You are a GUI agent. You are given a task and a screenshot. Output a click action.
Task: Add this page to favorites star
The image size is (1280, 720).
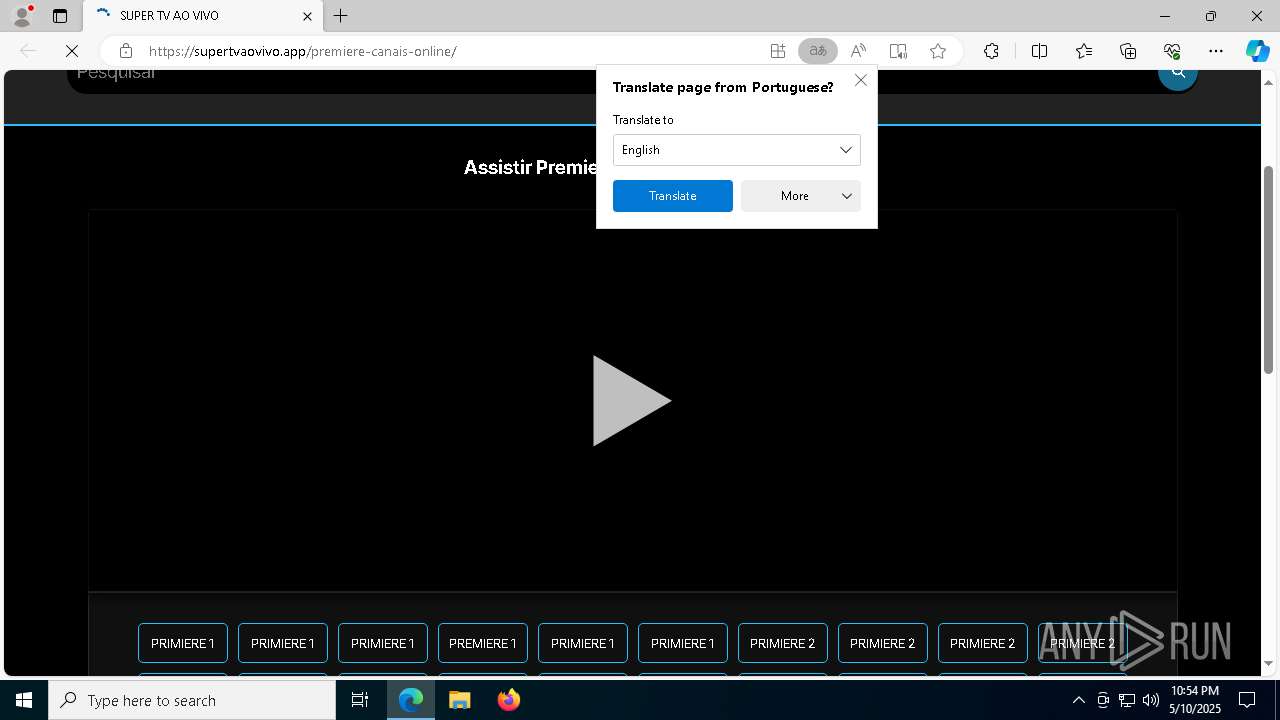coord(937,51)
